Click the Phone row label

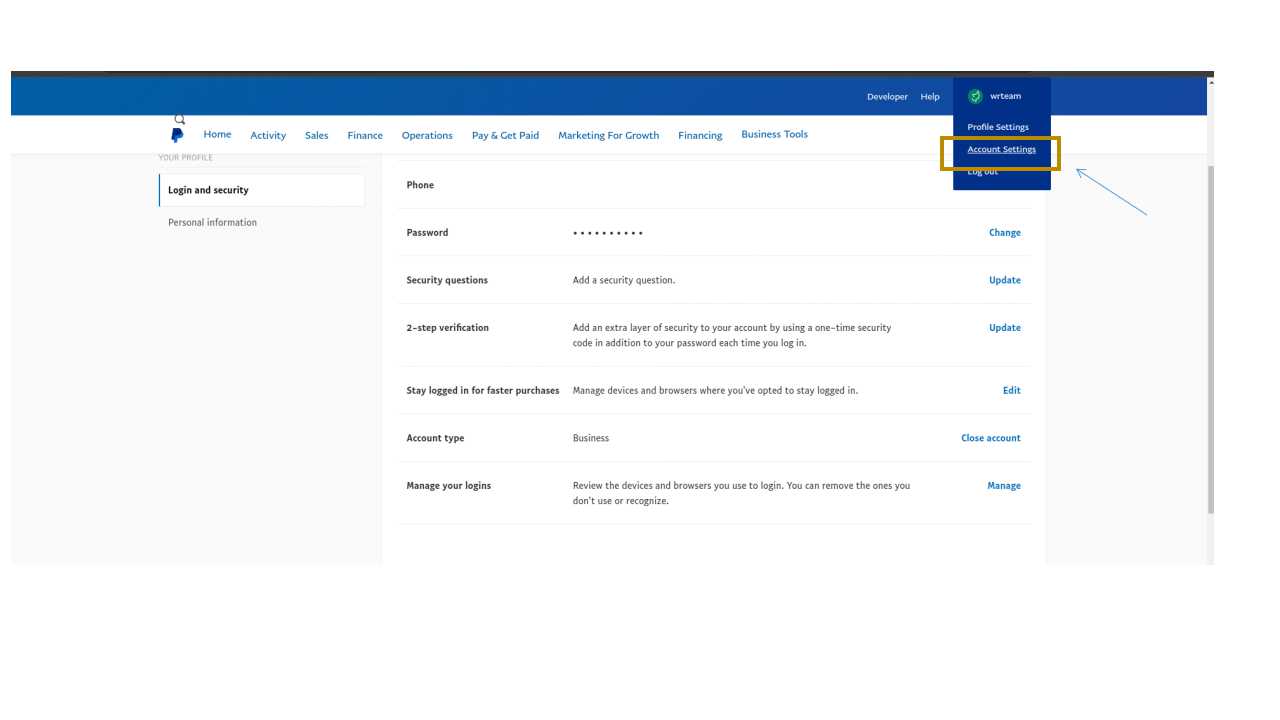point(420,185)
